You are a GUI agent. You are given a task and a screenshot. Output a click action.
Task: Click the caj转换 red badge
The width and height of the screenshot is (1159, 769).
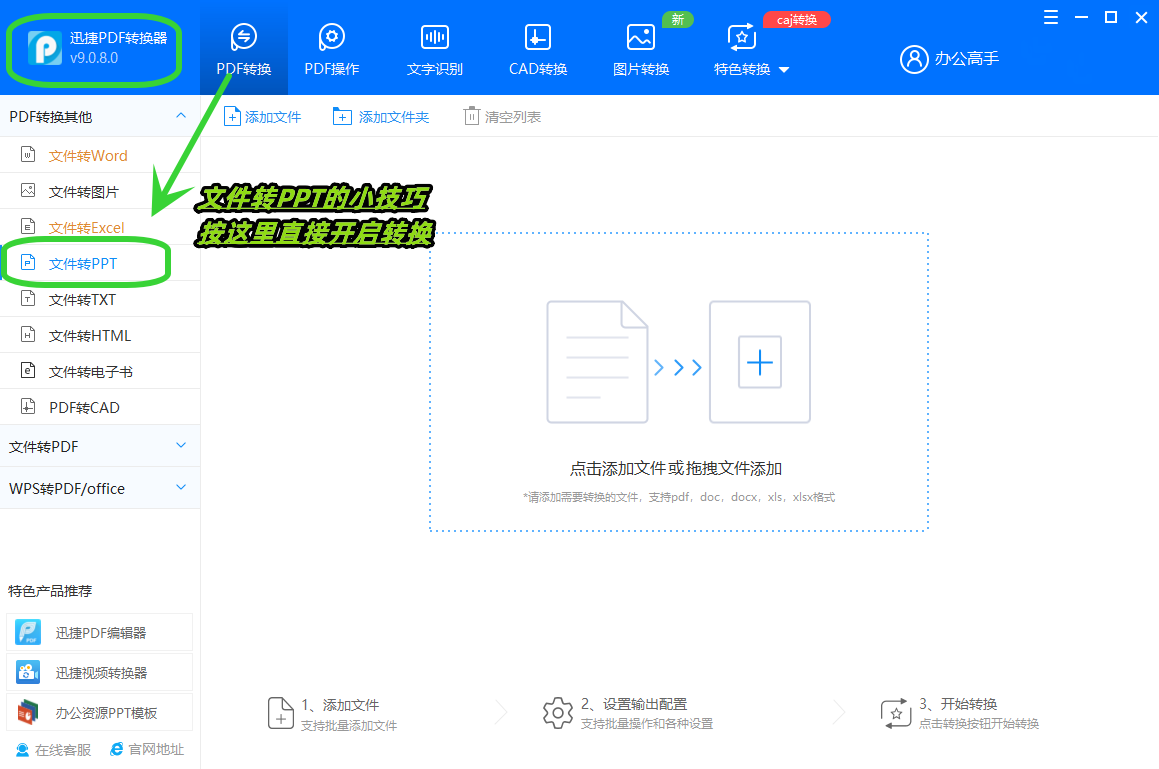pos(796,20)
